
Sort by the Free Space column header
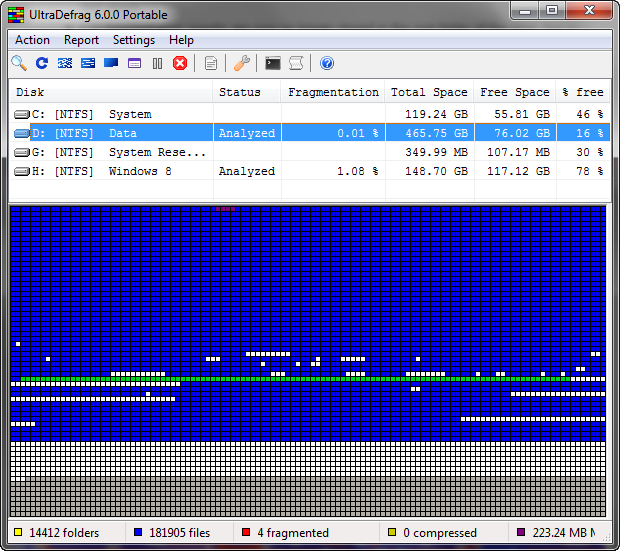(515, 92)
